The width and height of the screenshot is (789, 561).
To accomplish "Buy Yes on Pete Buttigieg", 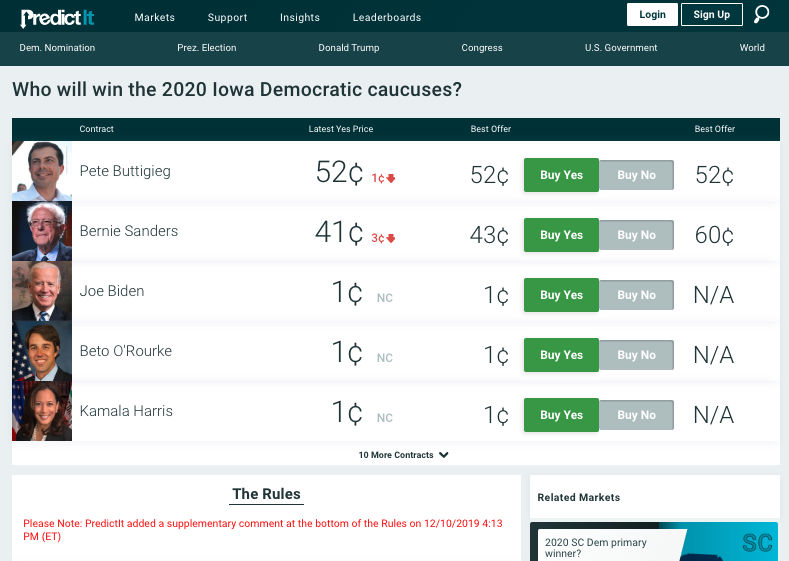I will pos(561,175).
